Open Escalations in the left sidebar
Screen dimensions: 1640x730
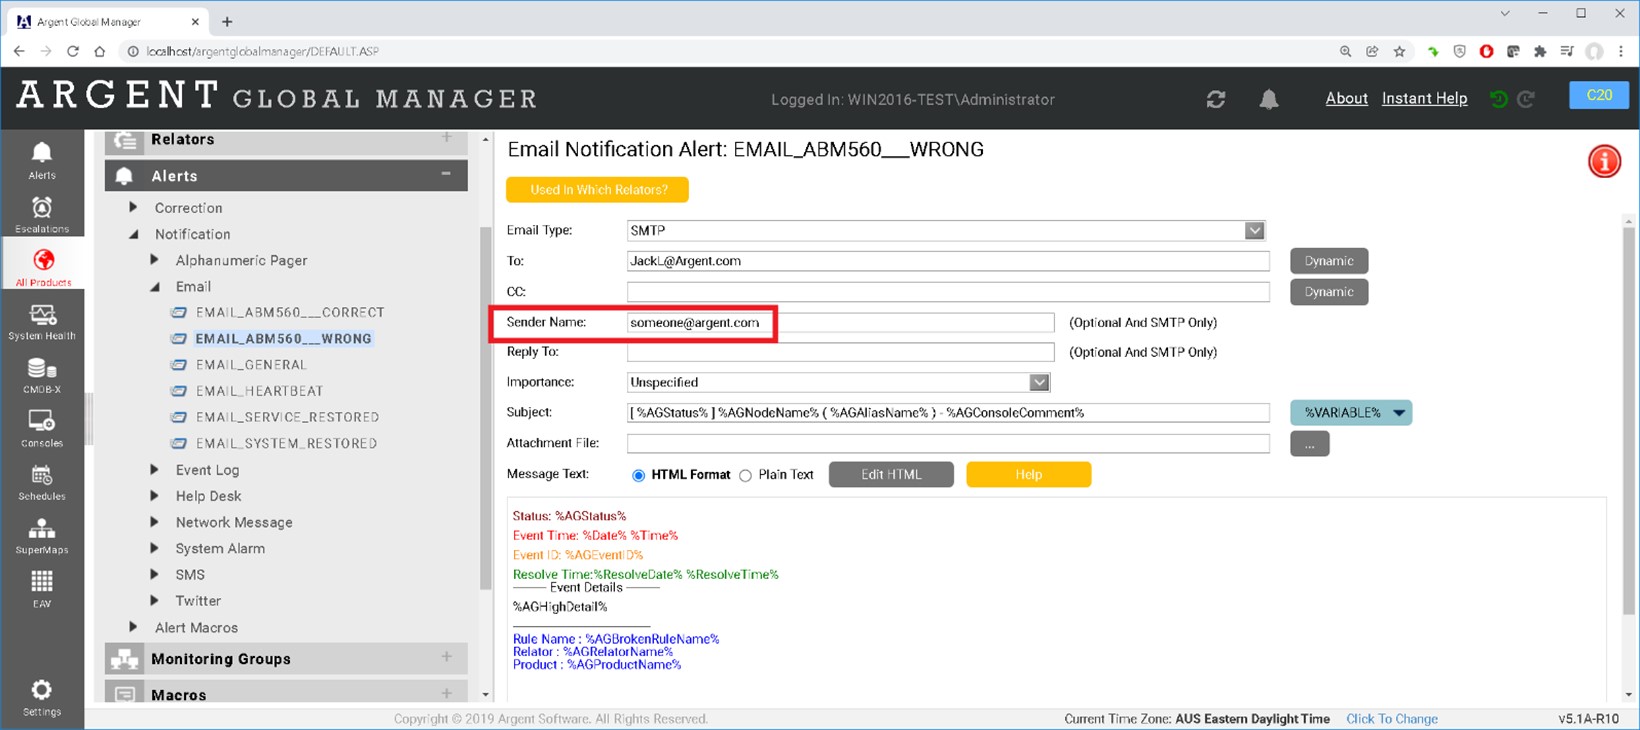click(42, 213)
